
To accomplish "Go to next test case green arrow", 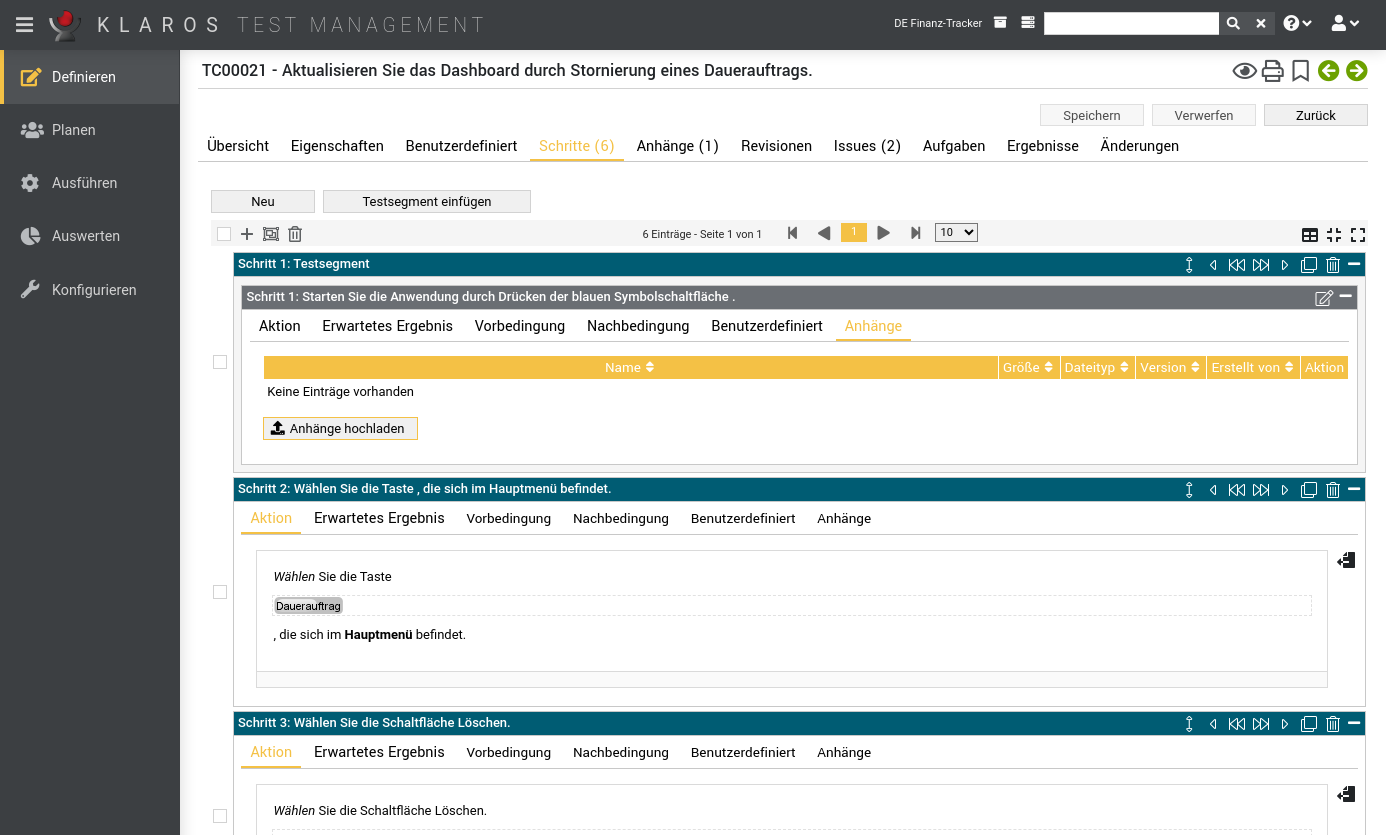I will (x=1356, y=71).
